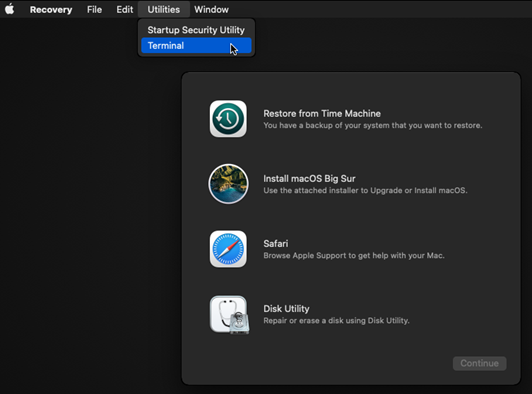The image size is (532, 394).
Task: Select the Safari compass icon
Action: 228,249
